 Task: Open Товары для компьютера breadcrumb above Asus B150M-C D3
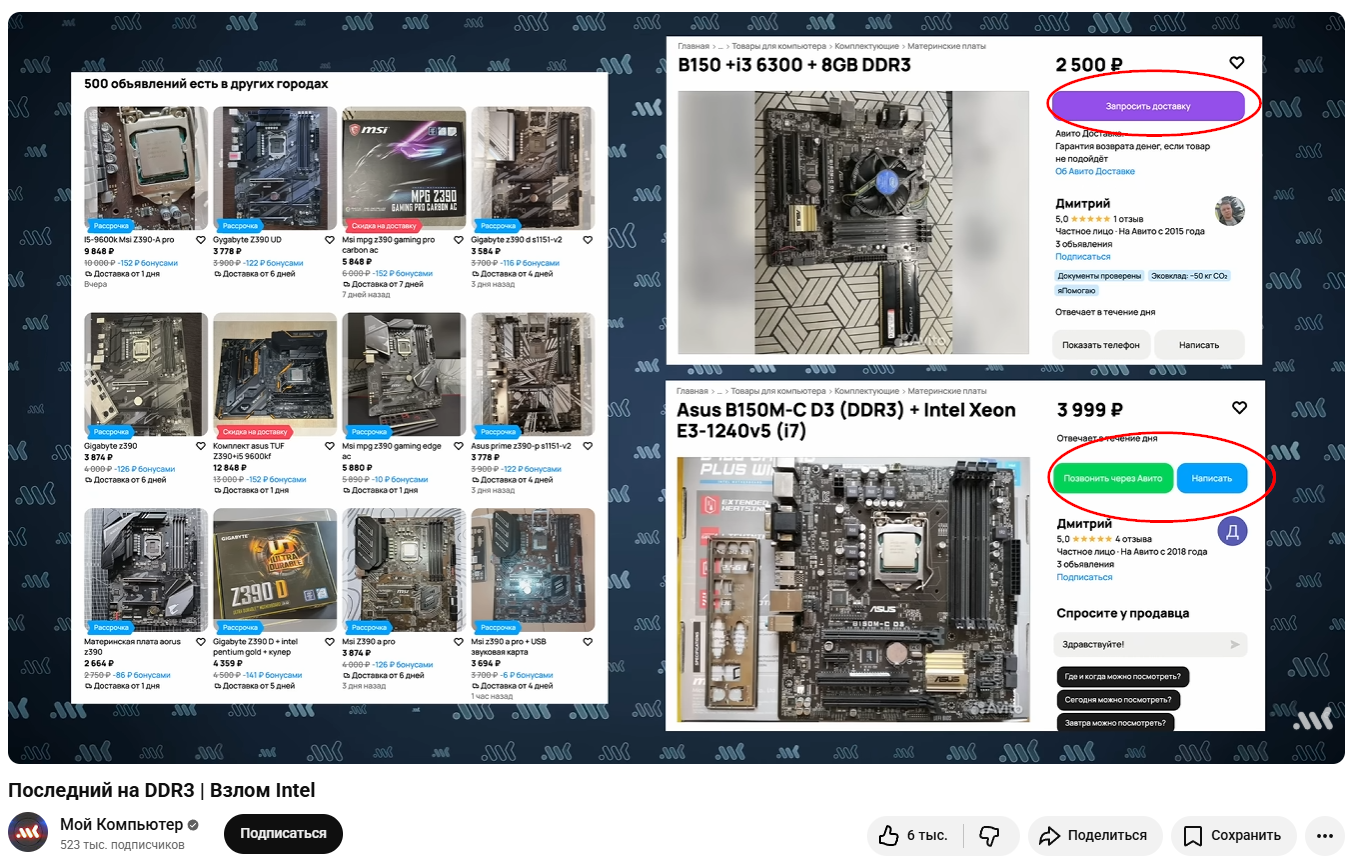pos(778,391)
